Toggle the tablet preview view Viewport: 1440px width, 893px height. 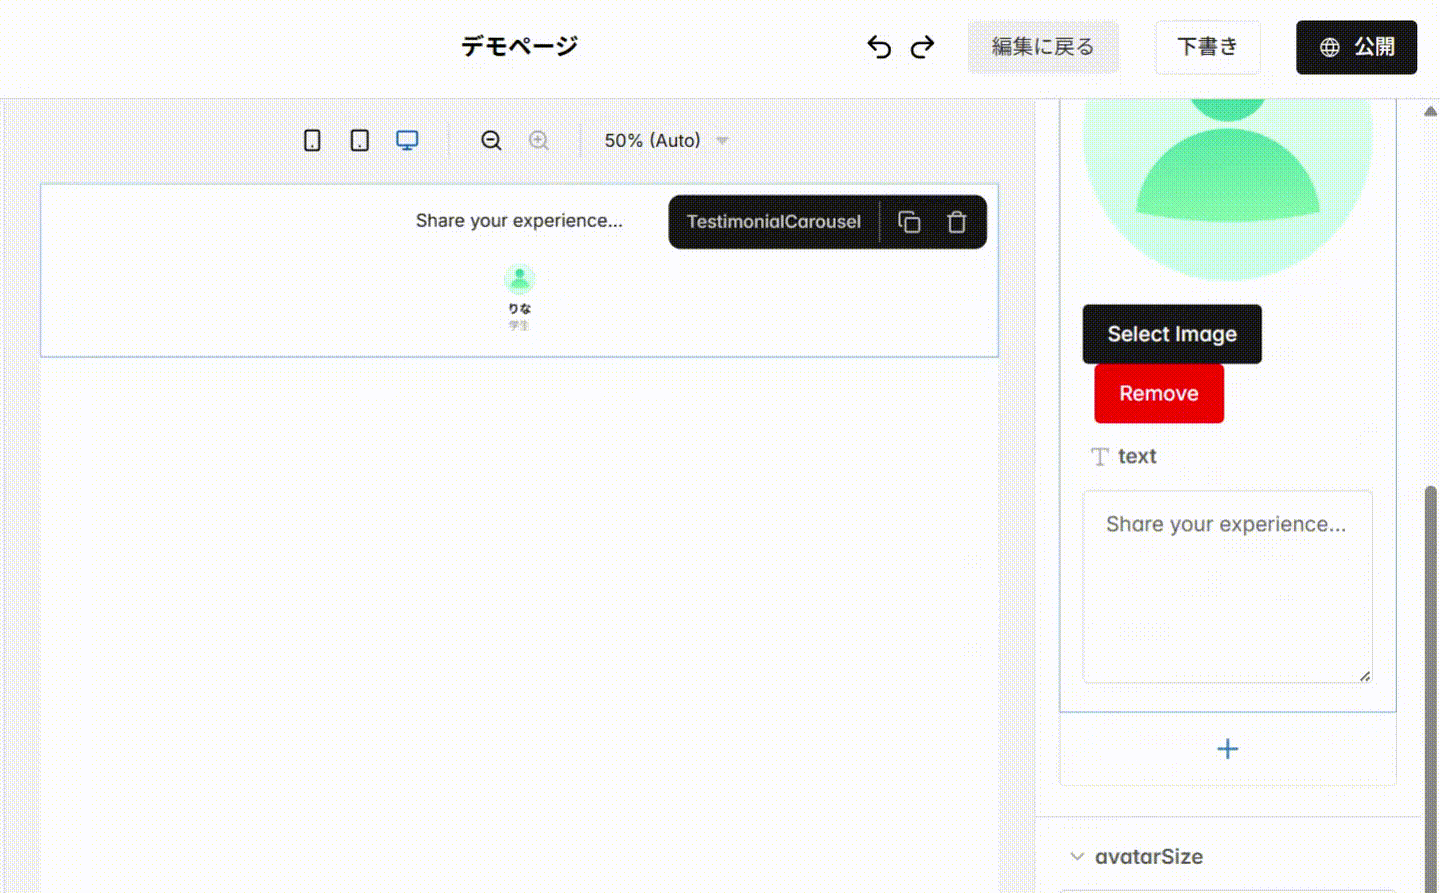click(x=359, y=140)
